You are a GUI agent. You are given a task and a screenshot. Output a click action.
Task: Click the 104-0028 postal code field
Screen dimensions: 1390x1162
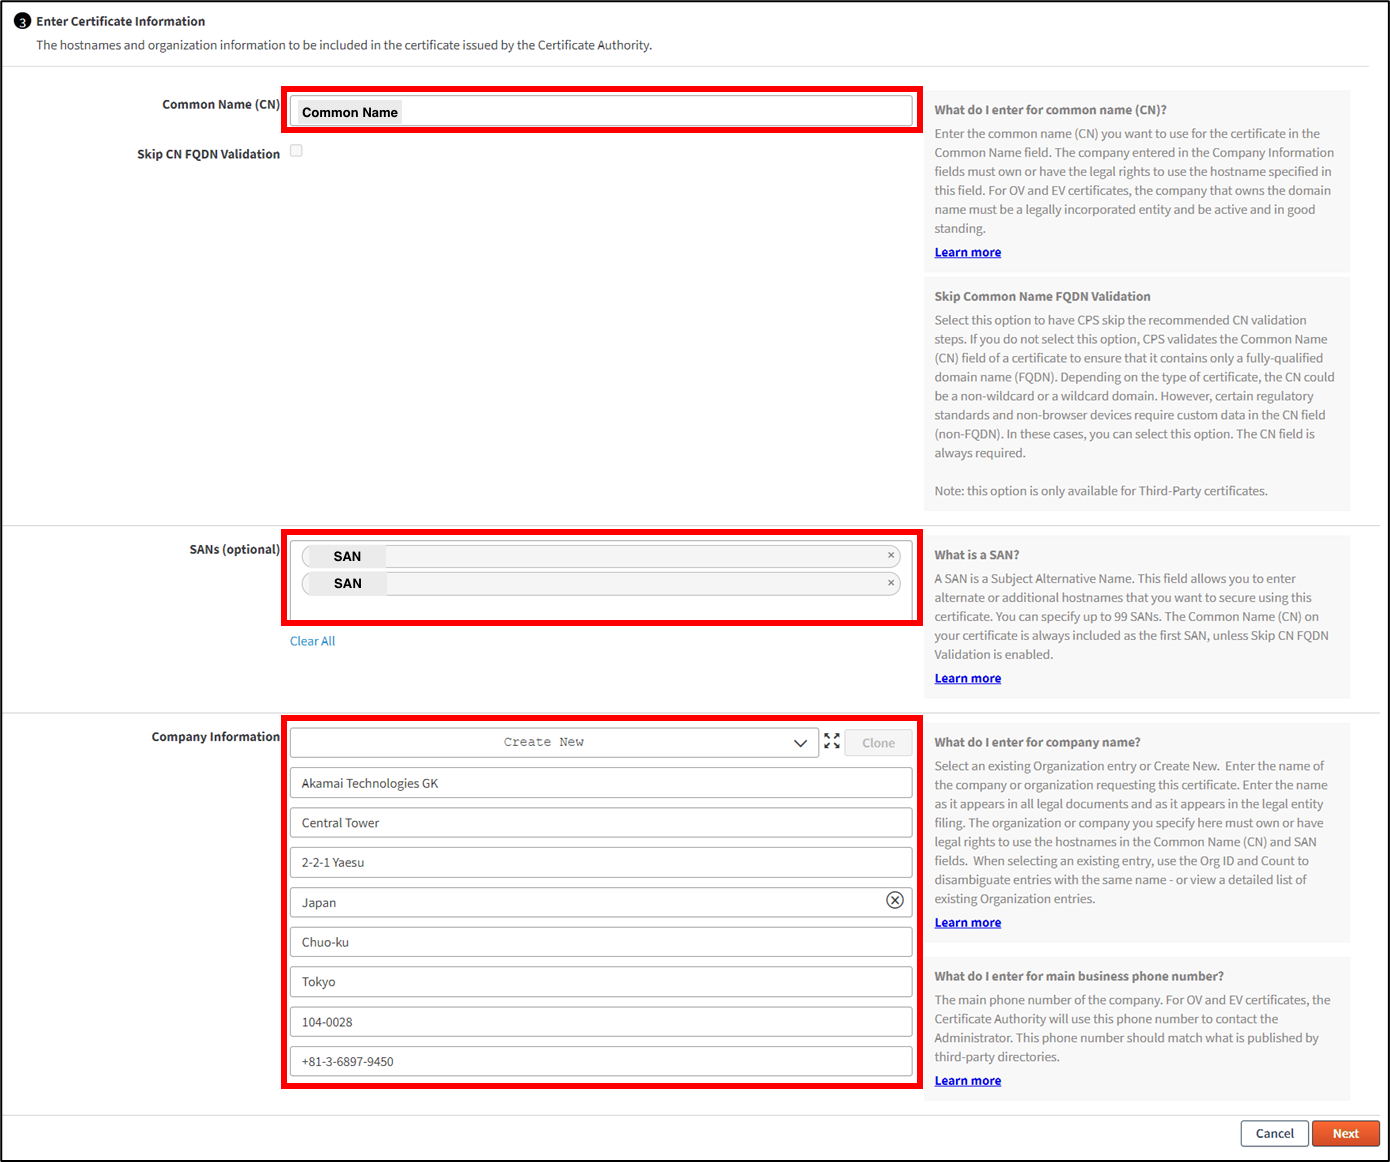pyautogui.click(x=601, y=1022)
